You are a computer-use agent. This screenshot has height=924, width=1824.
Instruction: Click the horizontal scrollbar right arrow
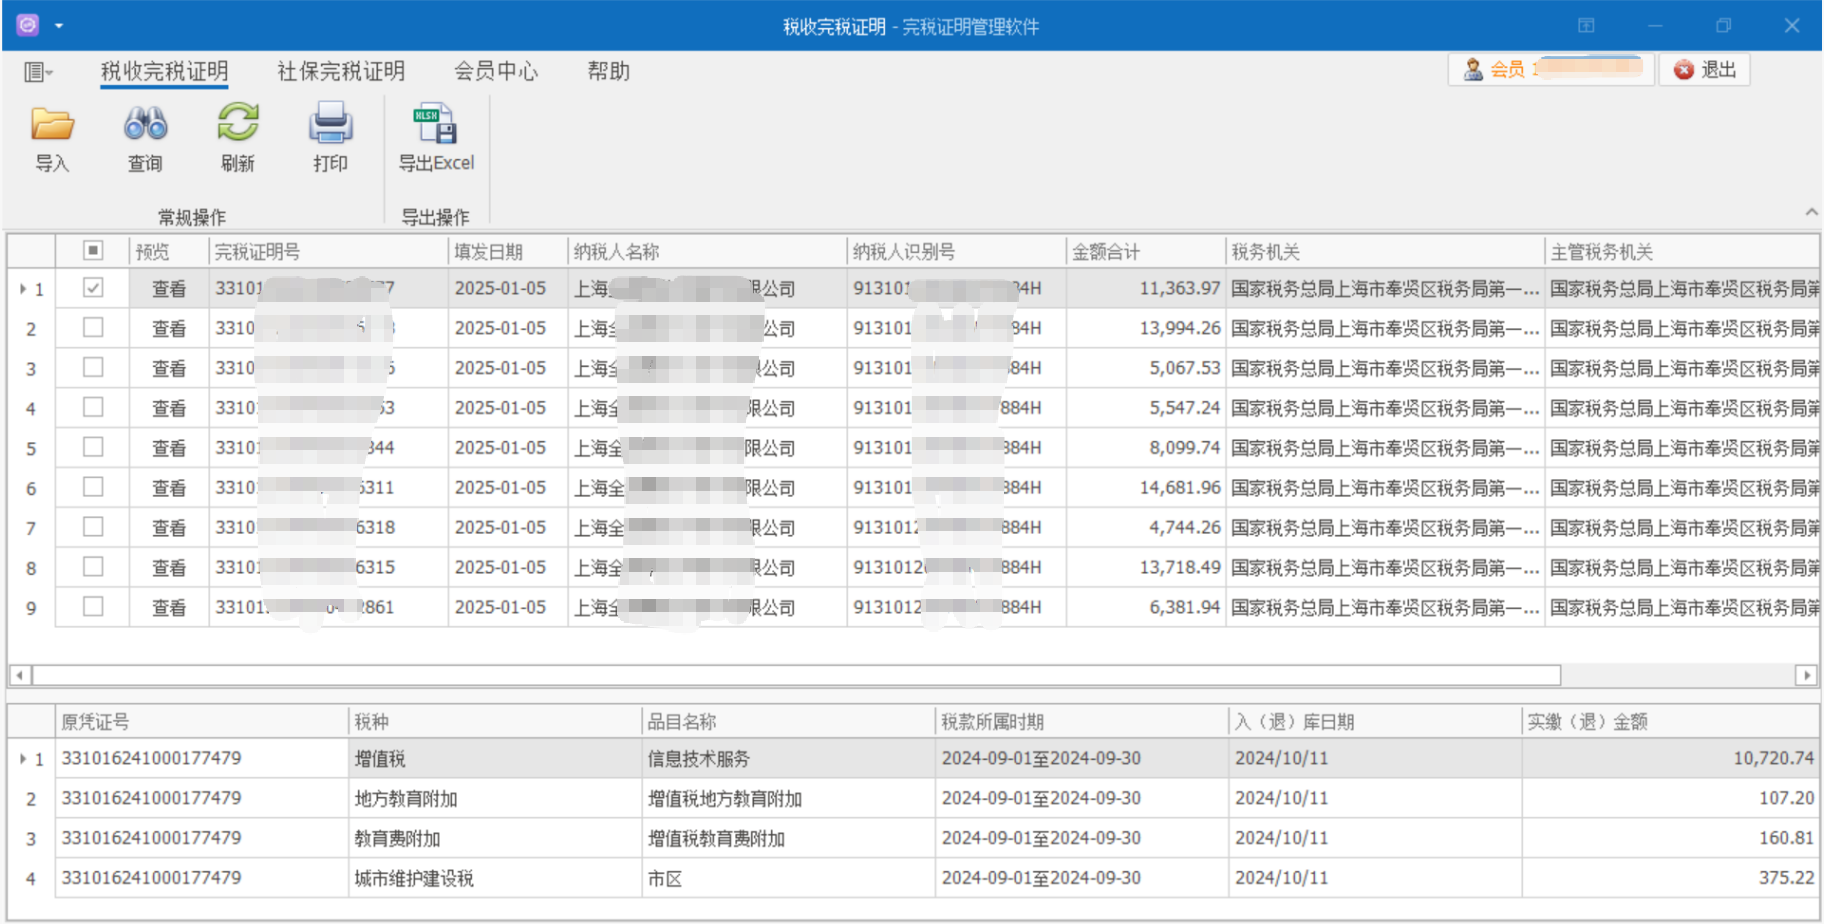[1806, 675]
